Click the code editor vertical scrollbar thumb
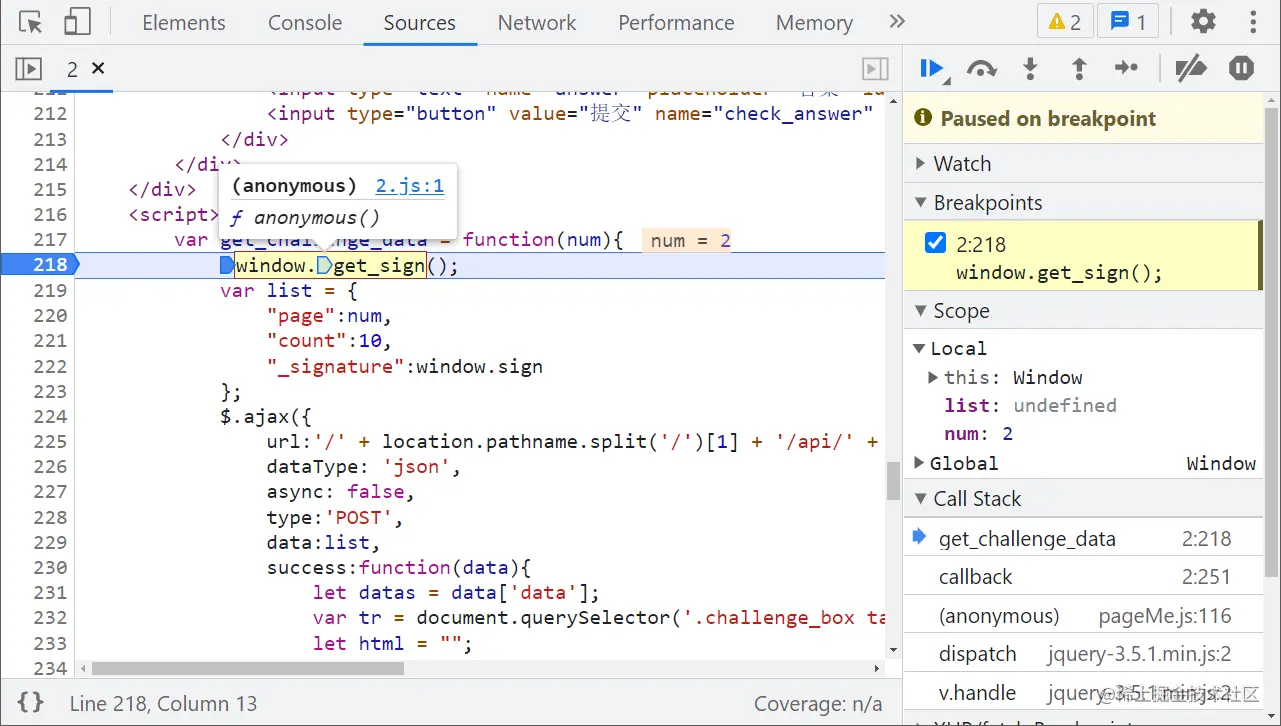This screenshot has width=1281, height=726. tap(893, 481)
